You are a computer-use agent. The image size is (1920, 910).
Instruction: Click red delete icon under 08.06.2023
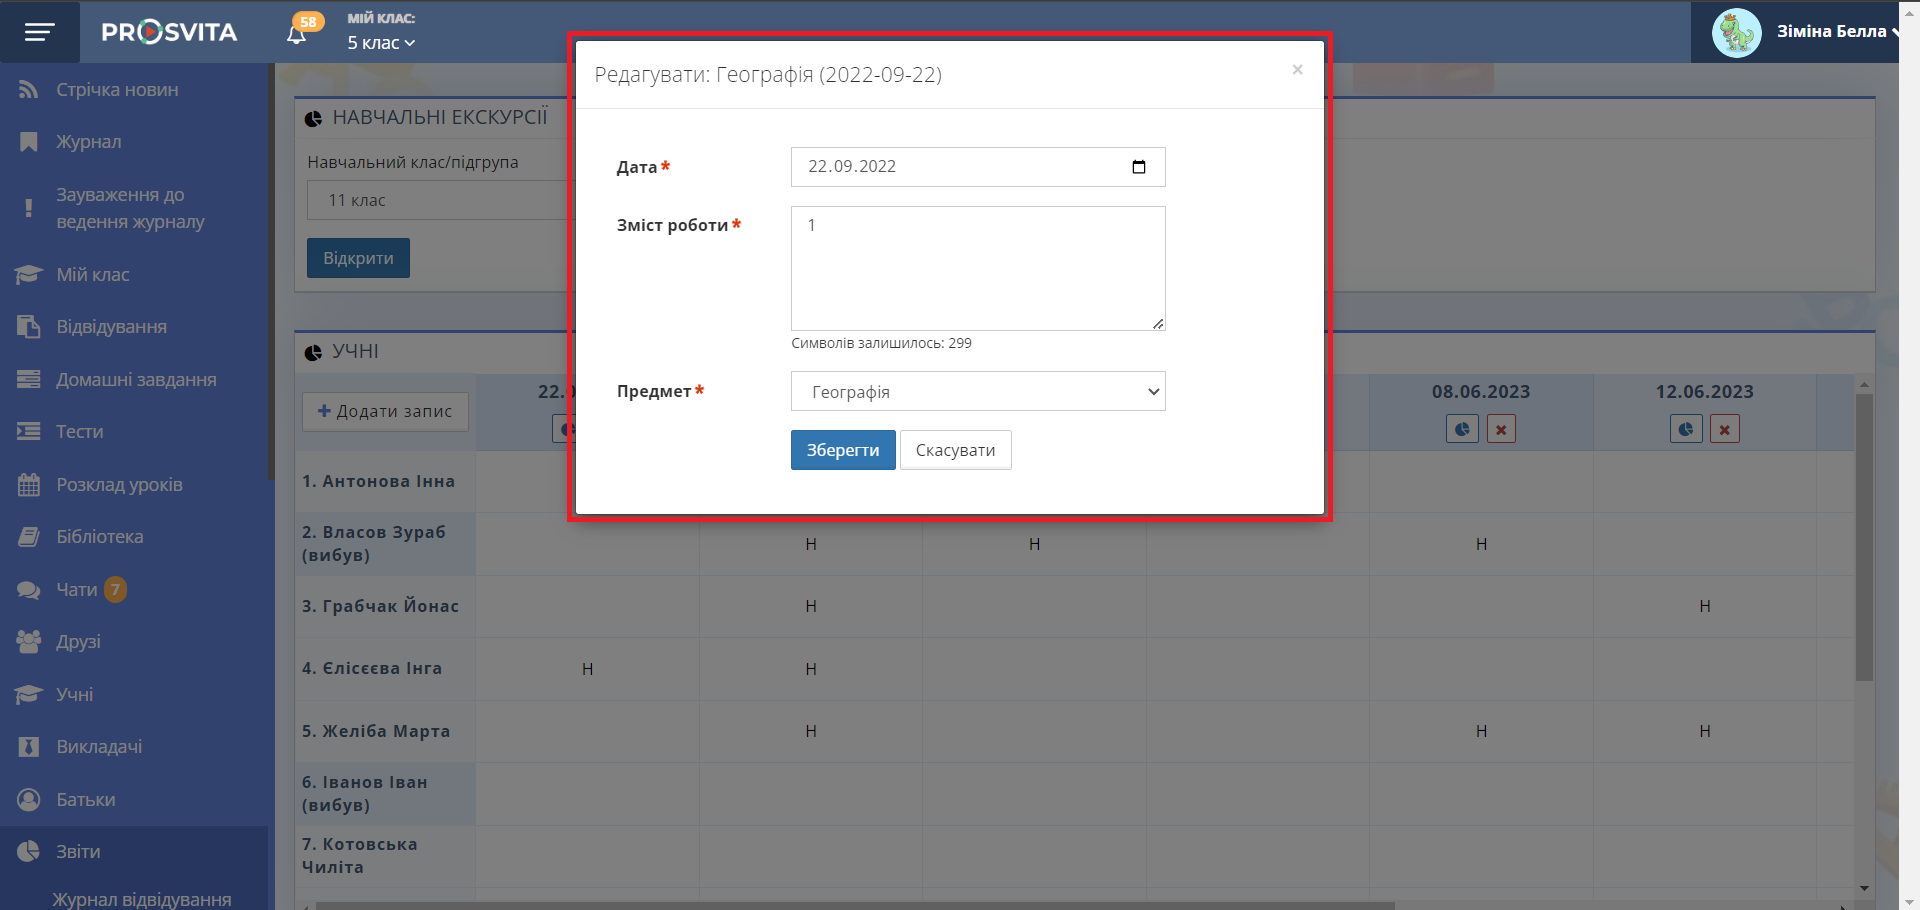[x=1501, y=429]
